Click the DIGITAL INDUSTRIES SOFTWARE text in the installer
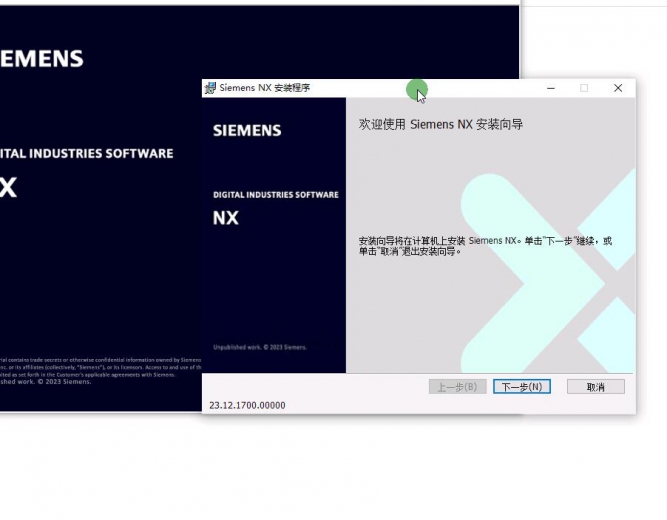Viewport: 667px width, 520px height. click(x=276, y=195)
